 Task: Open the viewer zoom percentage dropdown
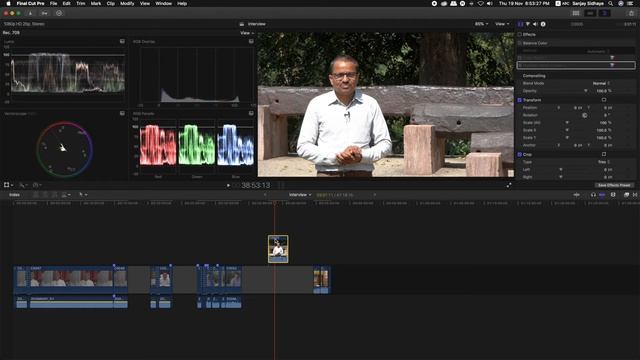(x=481, y=24)
